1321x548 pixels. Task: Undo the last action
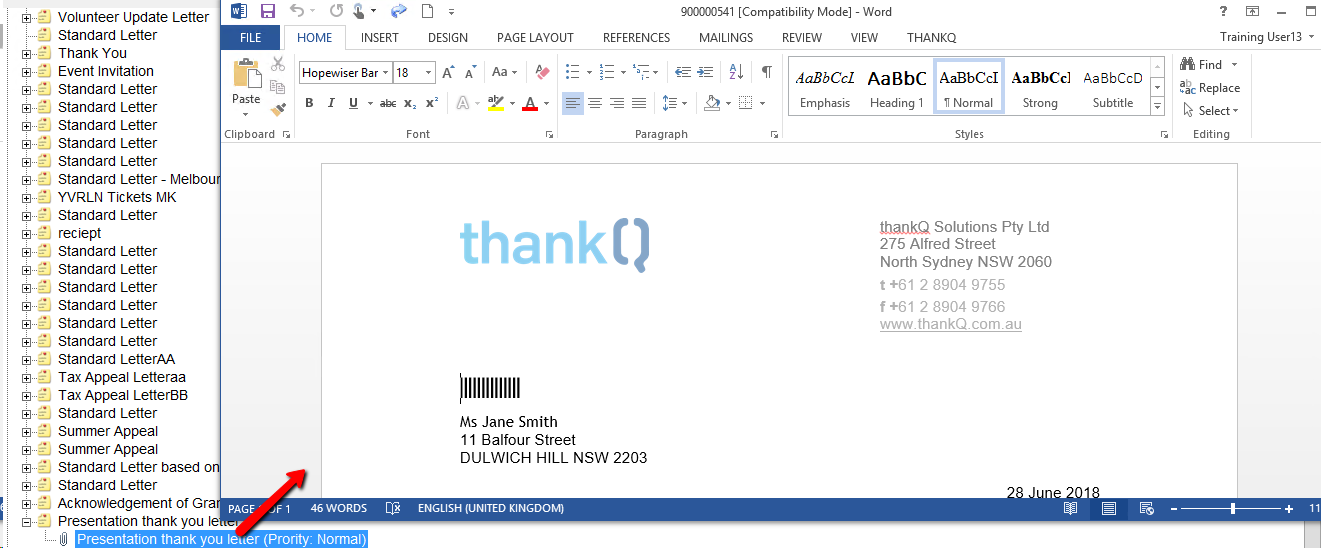pos(296,11)
